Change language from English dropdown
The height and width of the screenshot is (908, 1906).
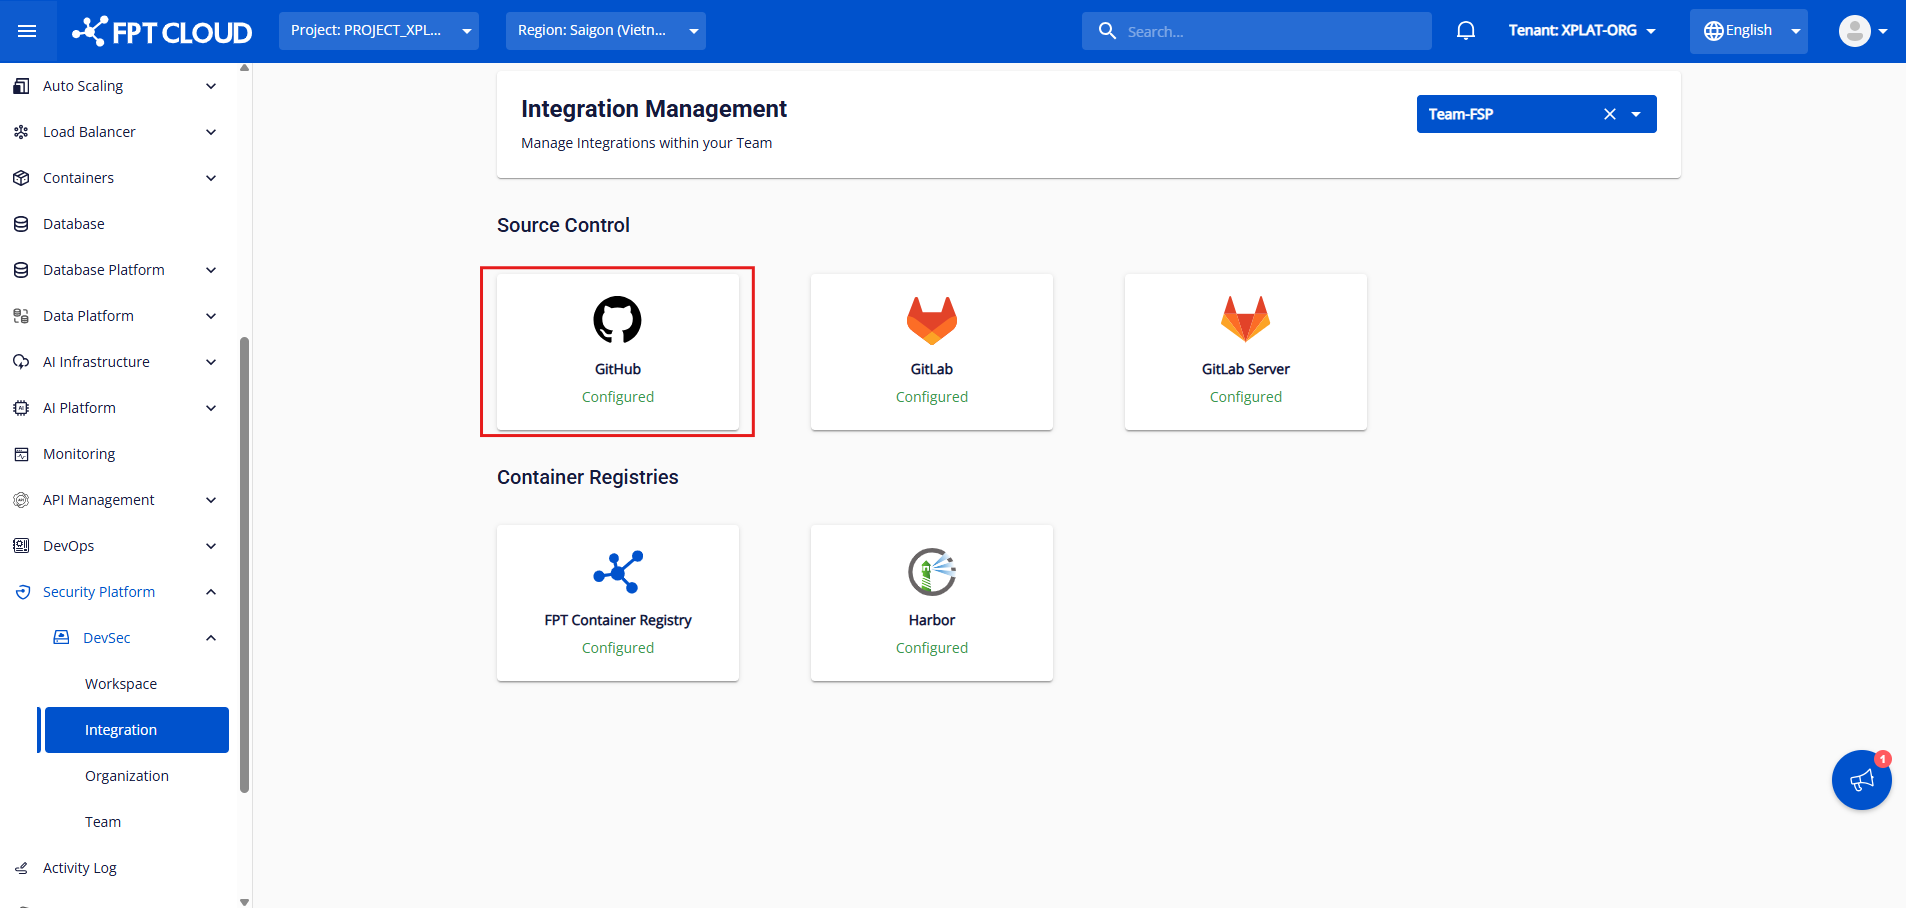click(x=1747, y=31)
